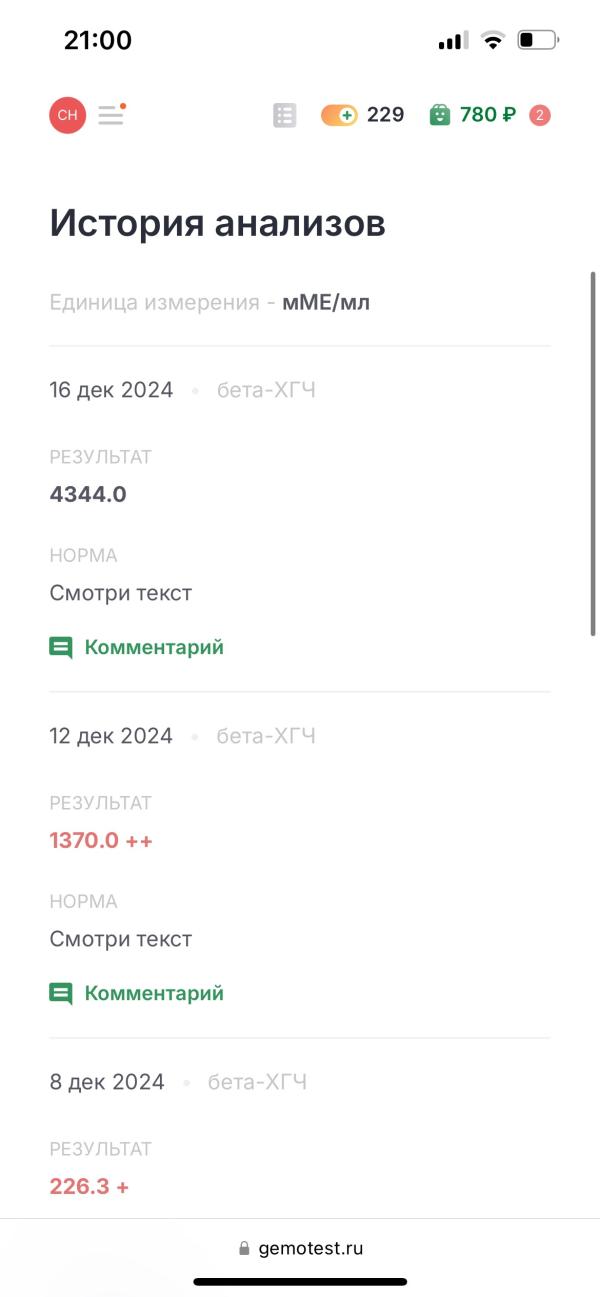The width and height of the screenshot is (600, 1297).
Task: Open Комментарий for the 4344.0 result
Action: point(154,647)
